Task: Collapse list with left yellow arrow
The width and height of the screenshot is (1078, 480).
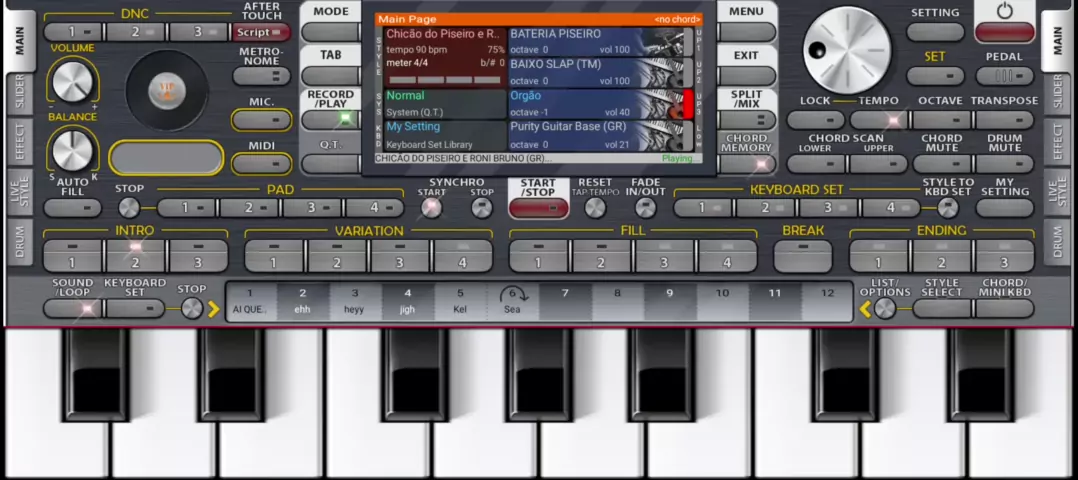Action: pyautogui.click(x=866, y=309)
